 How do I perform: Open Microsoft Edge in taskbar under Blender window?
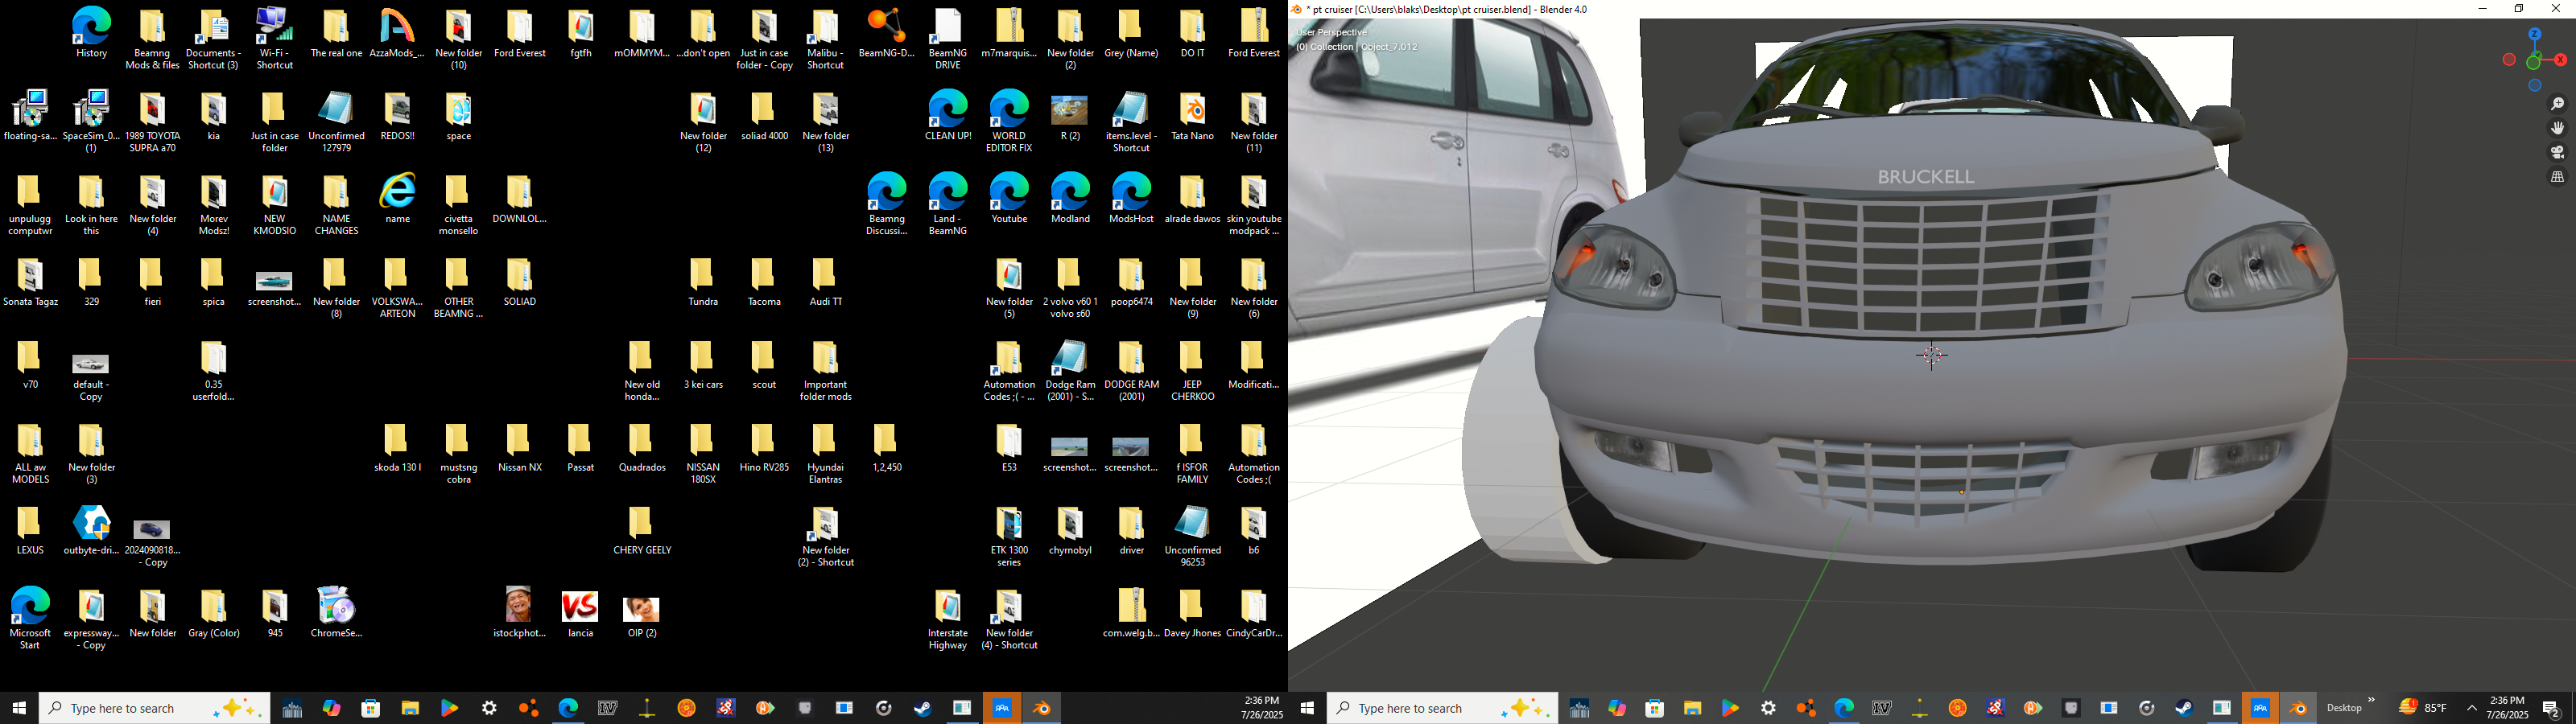pyautogui.click(x=1844, y=708)
